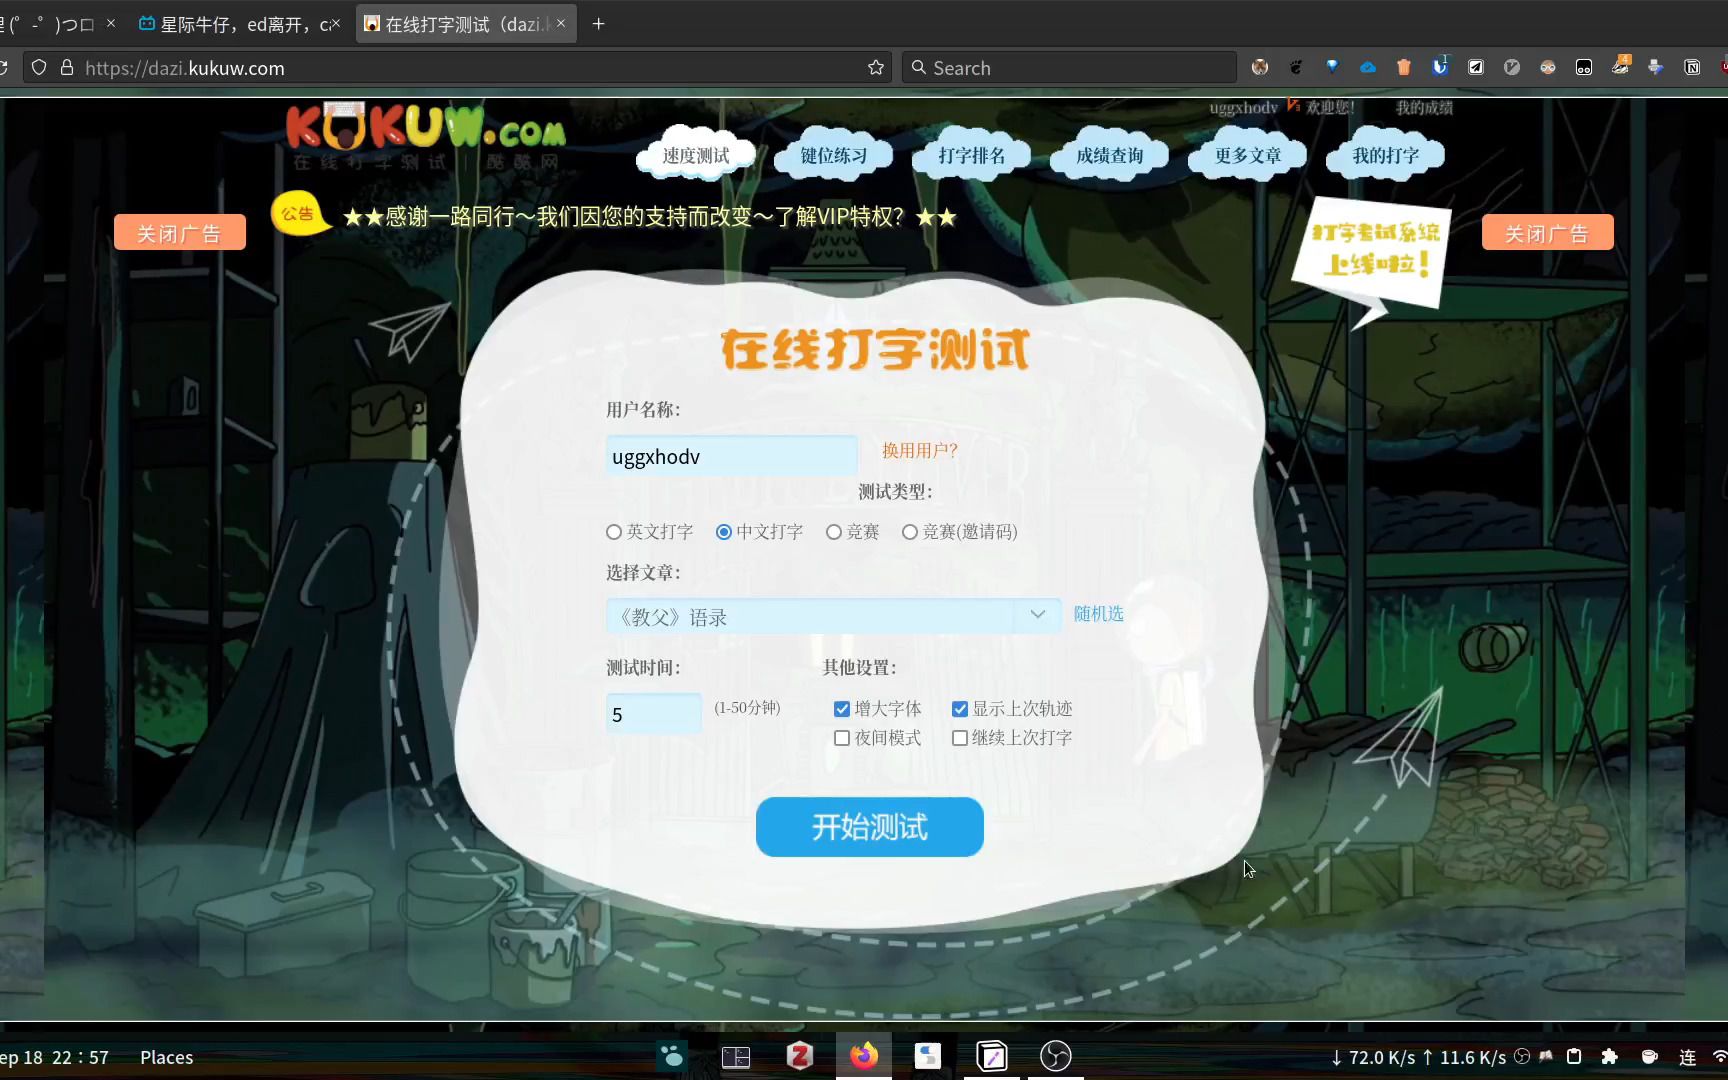Click 开始测试 button

[x=870, y=827]
